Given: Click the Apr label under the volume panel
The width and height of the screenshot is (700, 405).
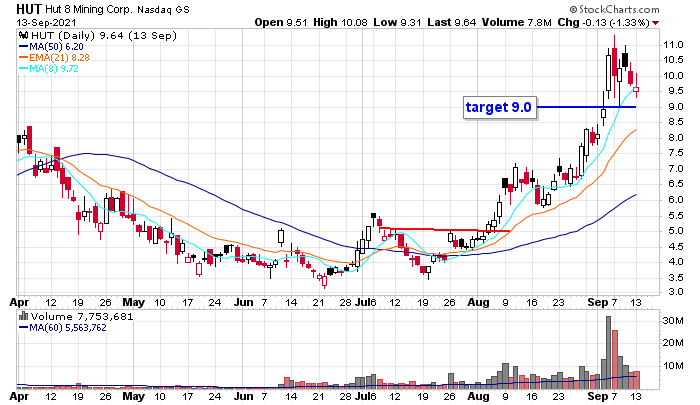Looking at the screenshot, I should tap(19, 396).
